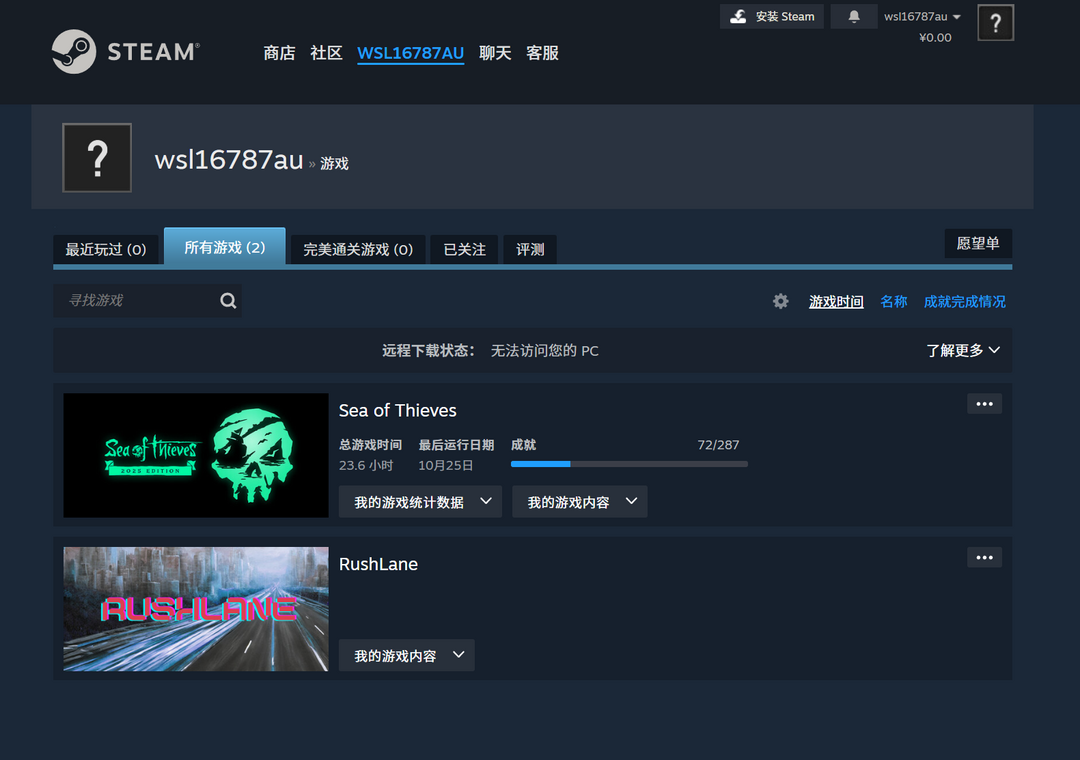Open the game list filter gear

tap(780, 300)
